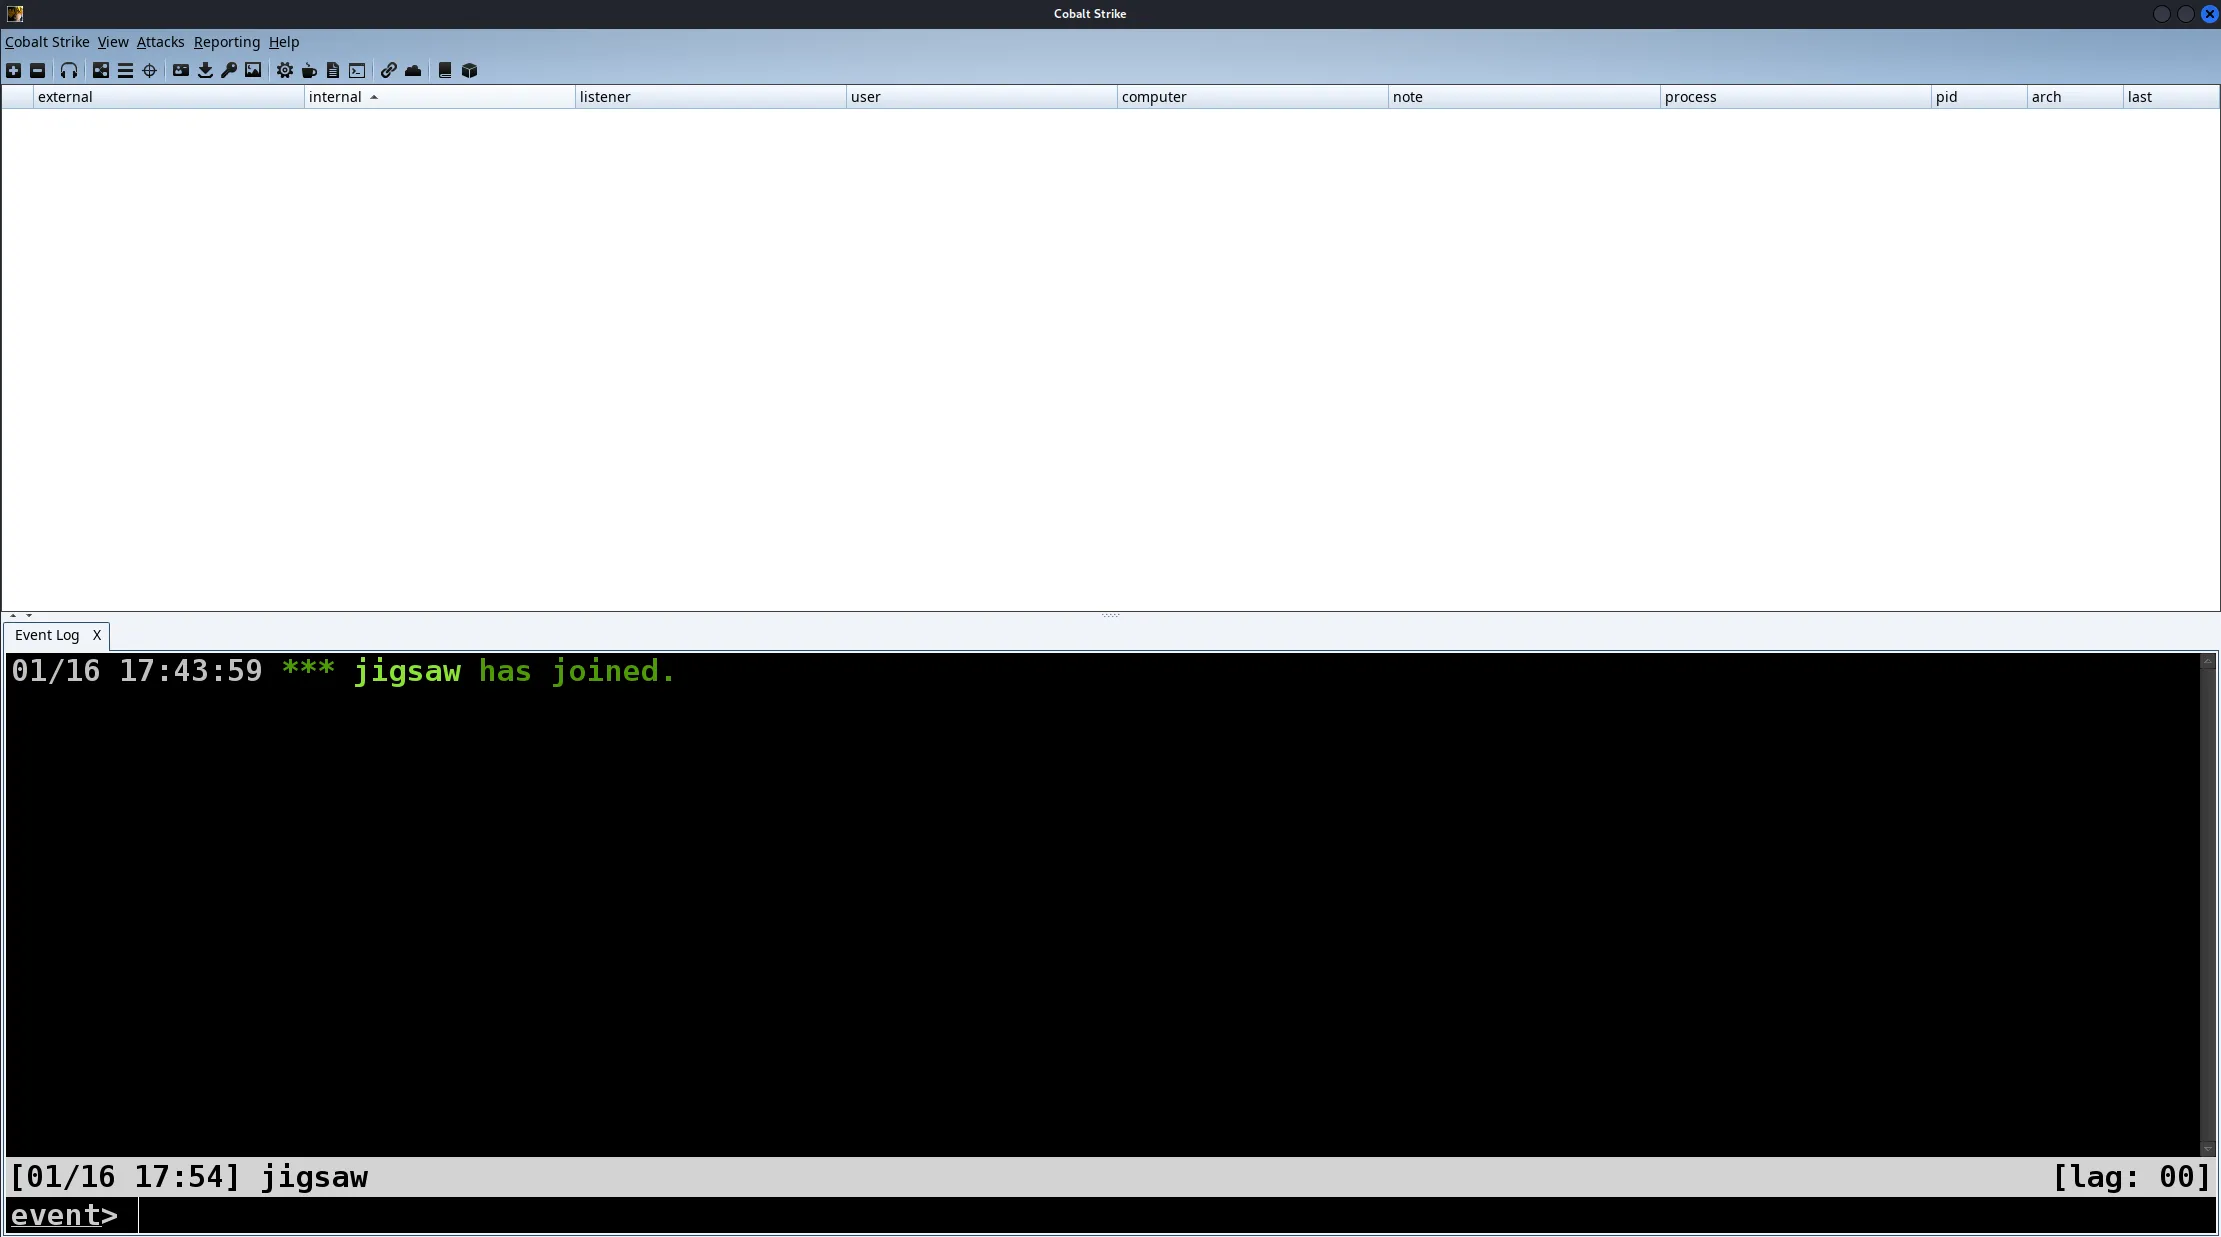Screen dimensions: 2221x1237
Task: Set up Java applet coffee-cup icon
Action: point(309,70)
